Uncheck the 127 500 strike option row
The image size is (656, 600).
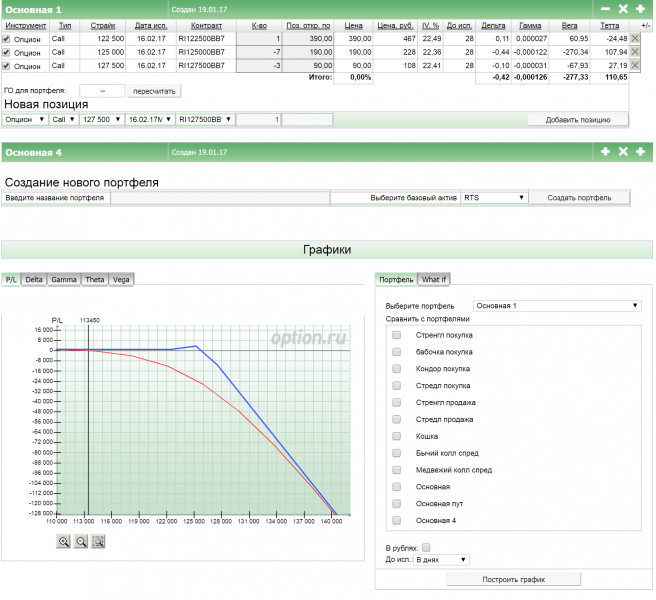(6, 66)
